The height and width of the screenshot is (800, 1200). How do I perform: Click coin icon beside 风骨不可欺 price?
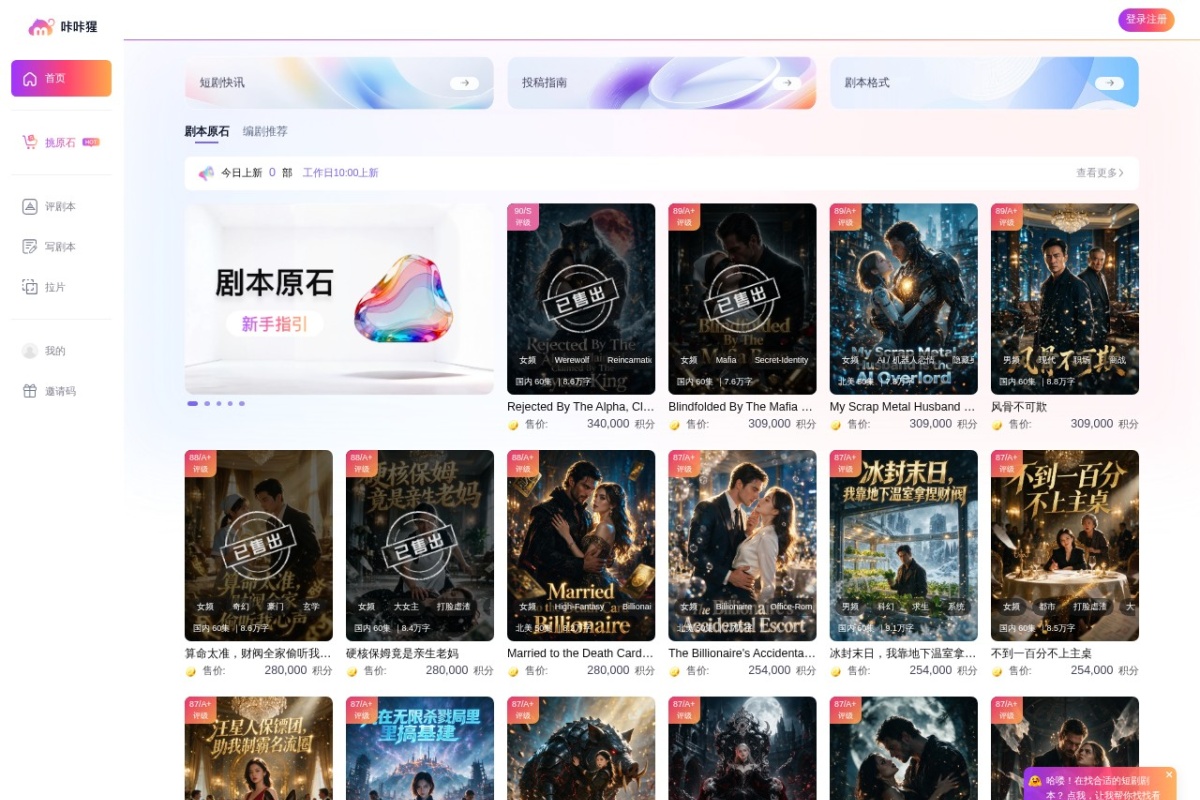(997, 425)
